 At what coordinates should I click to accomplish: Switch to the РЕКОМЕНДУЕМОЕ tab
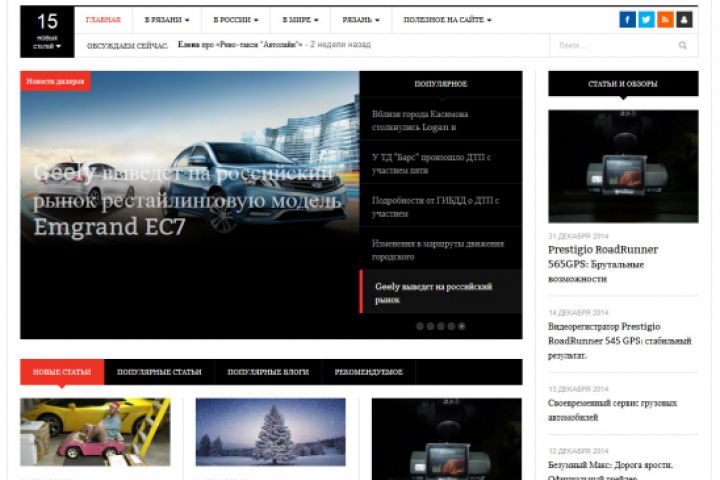(369, 372)
